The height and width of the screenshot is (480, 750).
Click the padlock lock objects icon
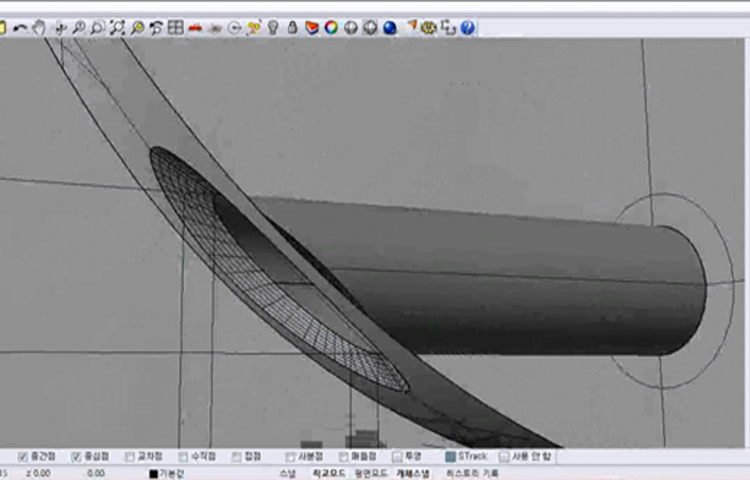[291, 28]
